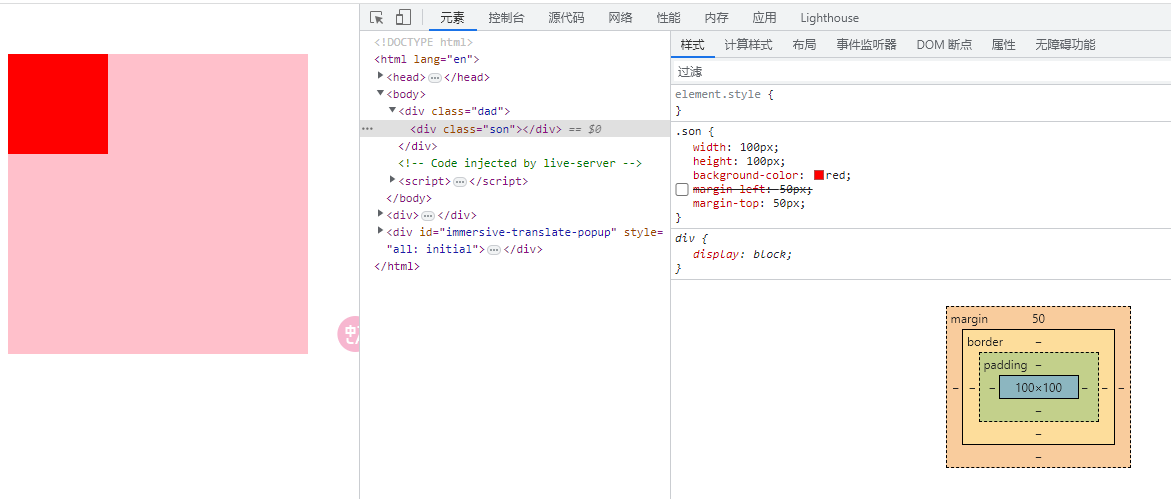Collapse the div class="dad" node
This screenshot has height=499, width=1171.
click(392, 110)
